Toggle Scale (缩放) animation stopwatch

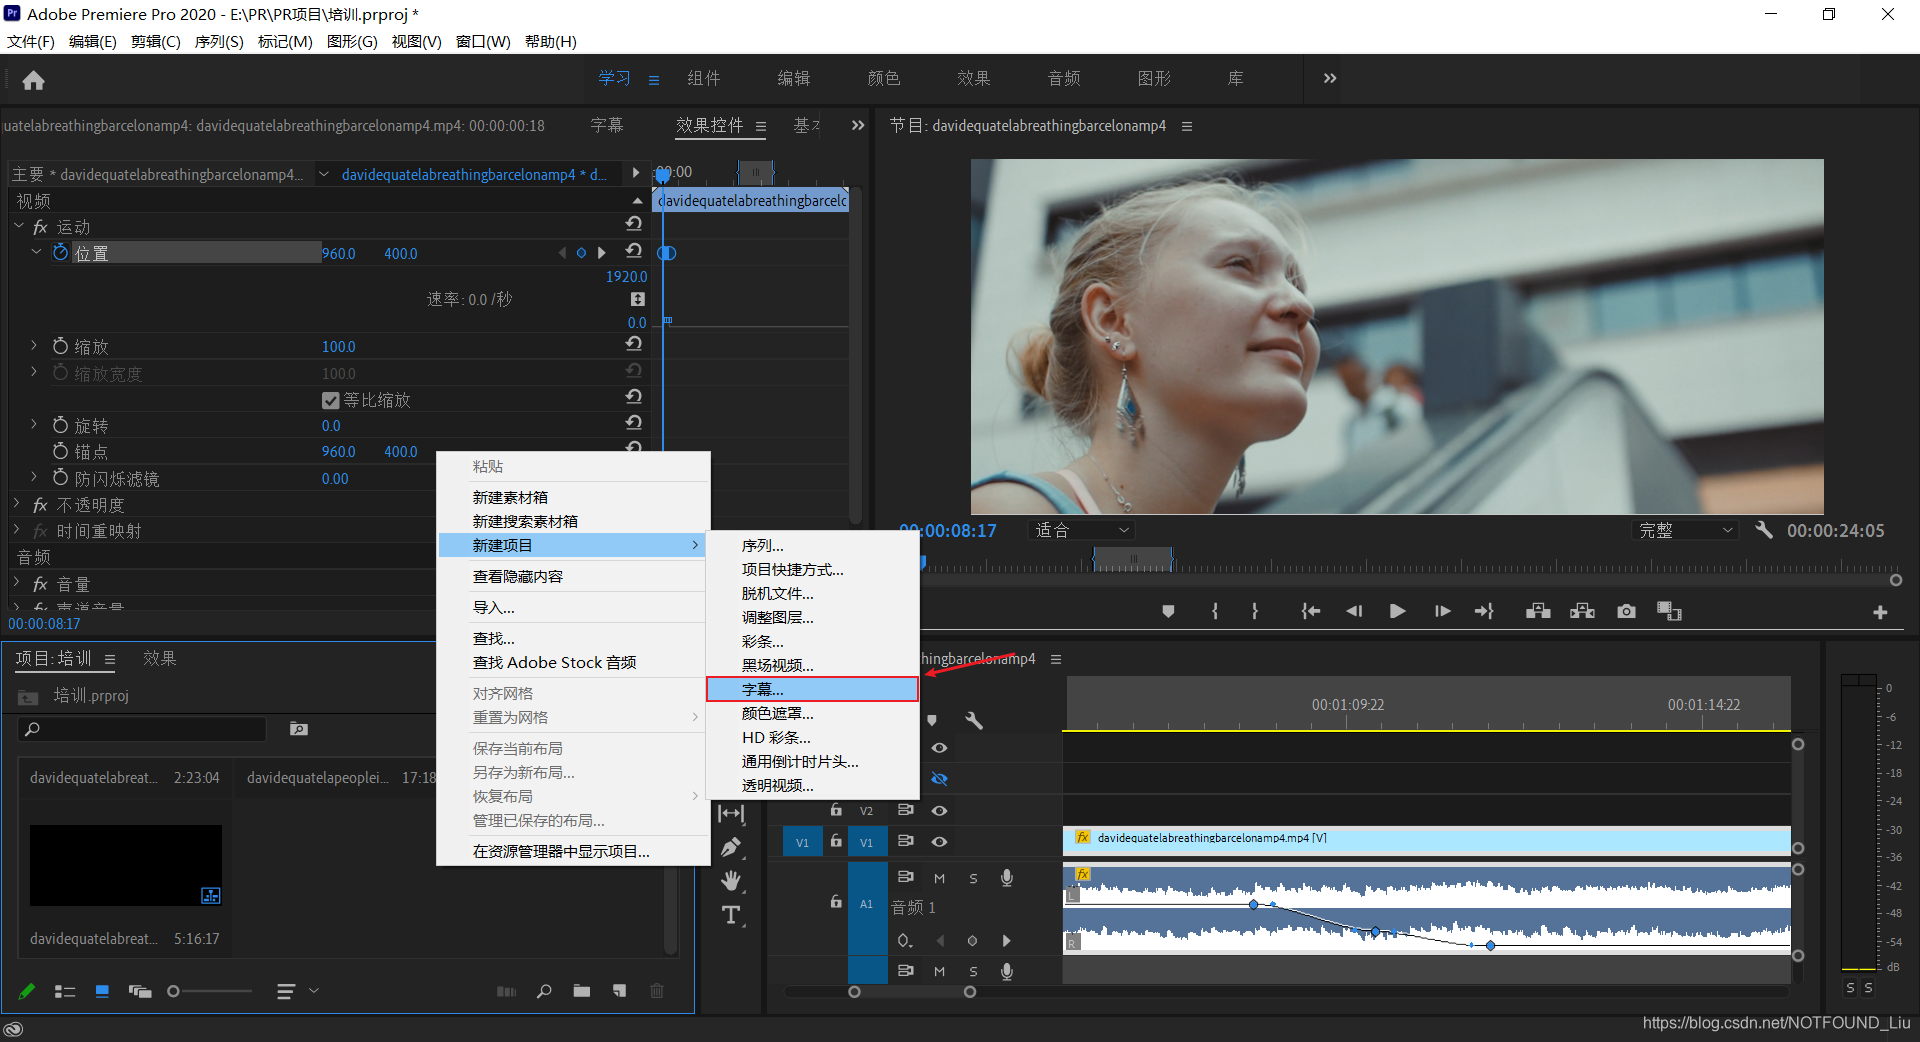coord(61,346)
